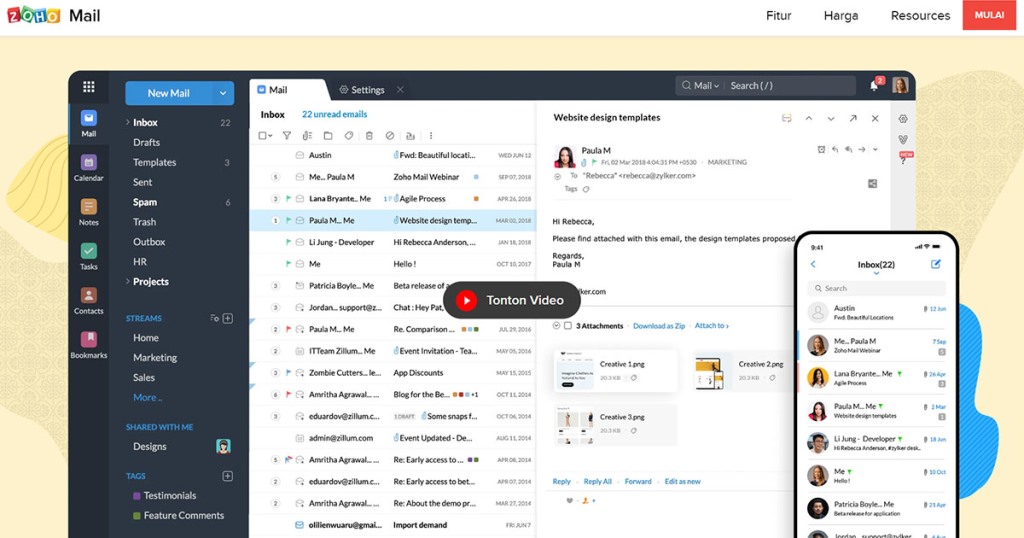Click back arrow in phone inbox
1024x538 pixels.
pyautogui.click(x=813, y=264)
